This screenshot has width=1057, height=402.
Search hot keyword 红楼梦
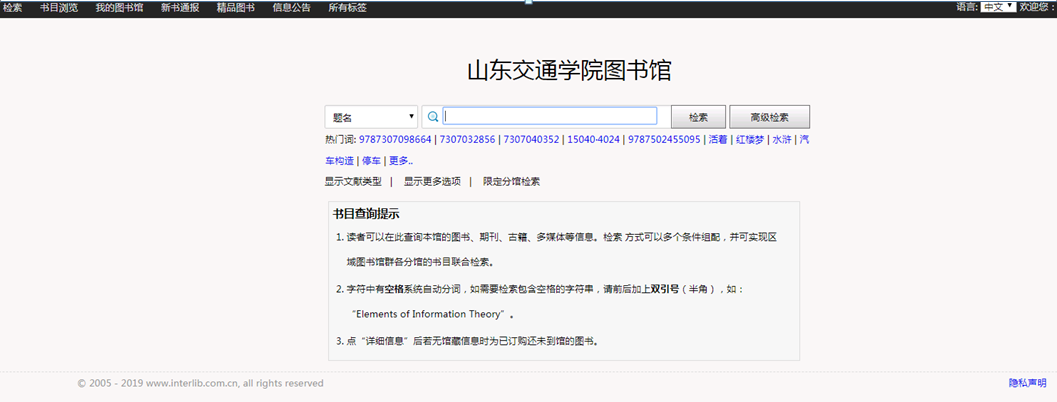750,140
